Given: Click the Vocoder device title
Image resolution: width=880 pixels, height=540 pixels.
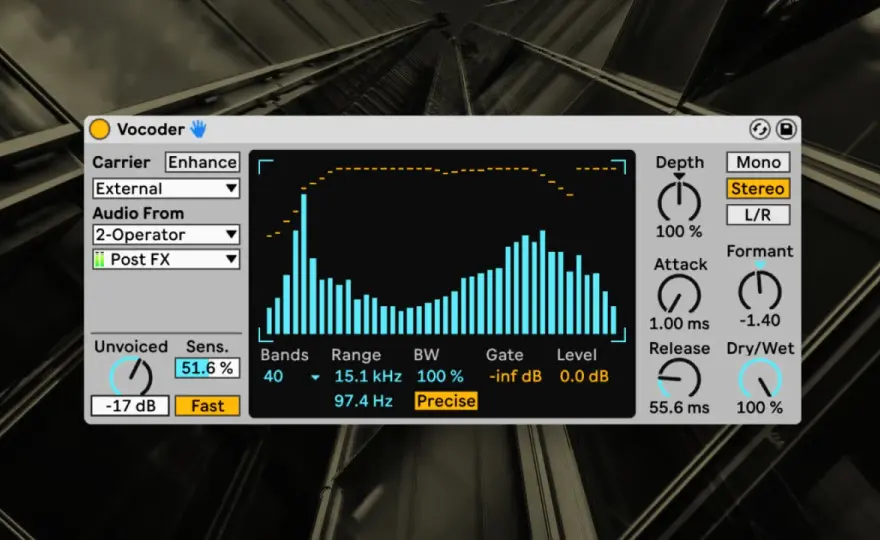Looking at the screenshot, I should 150,130.
